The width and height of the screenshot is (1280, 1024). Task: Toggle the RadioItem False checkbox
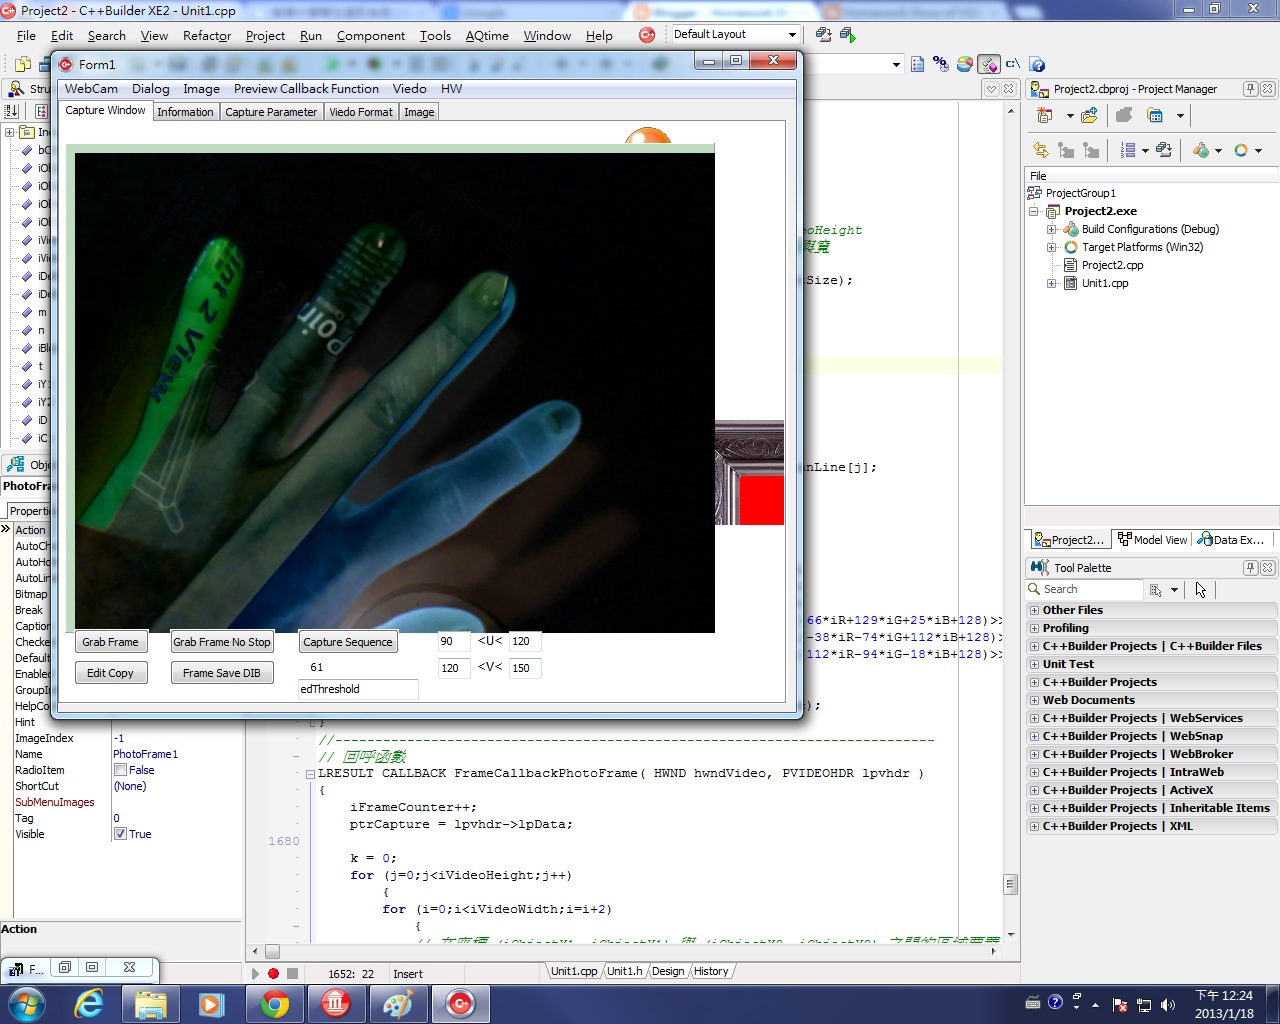[x=120, y=770]
